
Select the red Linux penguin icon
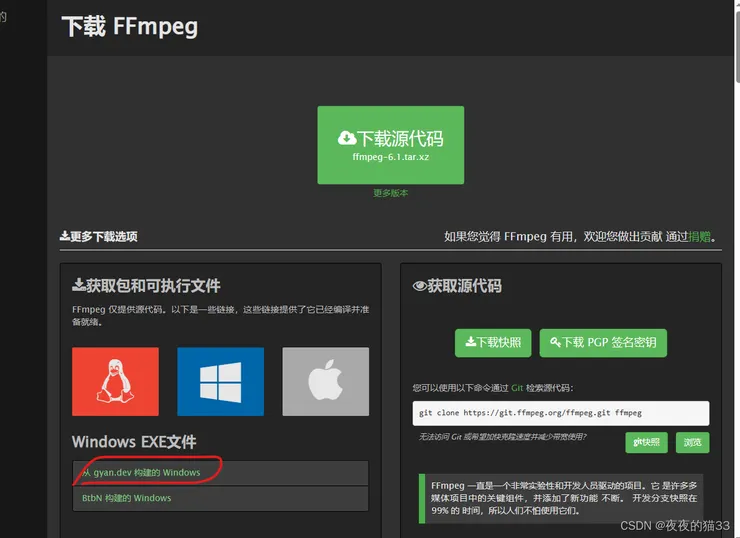coord(115,381)
